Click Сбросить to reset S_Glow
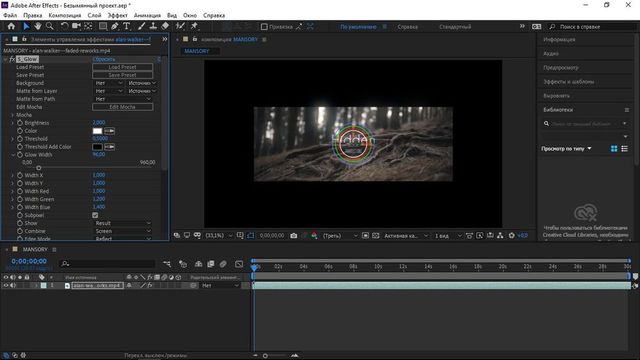This screenshot has width=640, height=360. 104,59
